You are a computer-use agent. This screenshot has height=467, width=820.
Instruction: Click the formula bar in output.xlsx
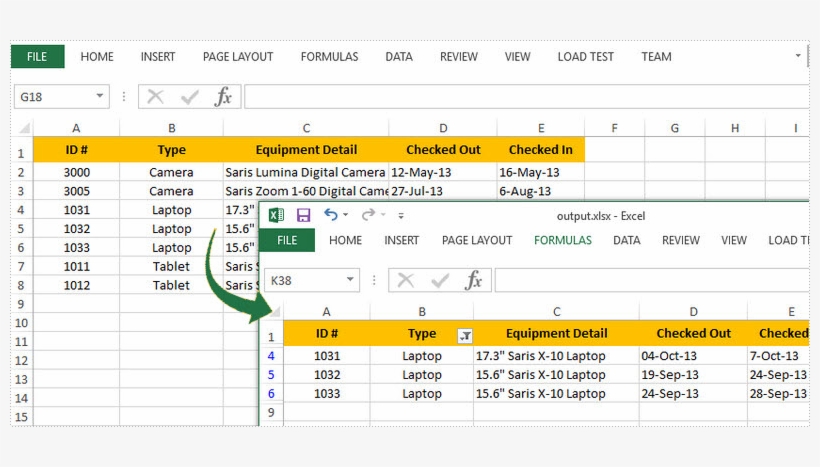click(652, 280)
